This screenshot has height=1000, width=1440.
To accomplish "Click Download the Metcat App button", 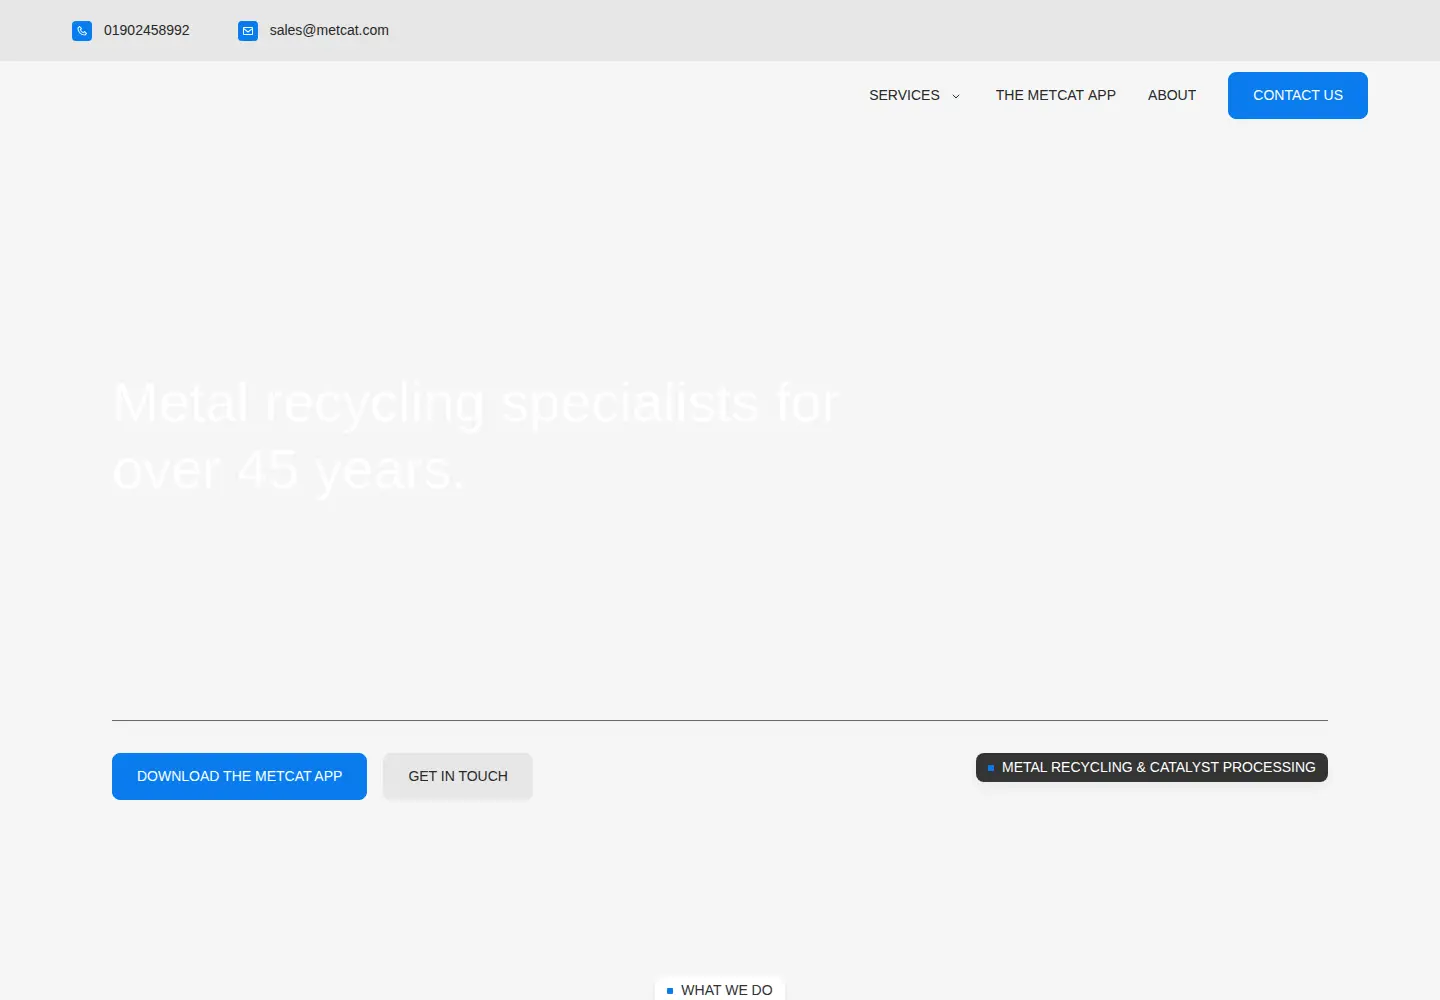I will point(239,776).
